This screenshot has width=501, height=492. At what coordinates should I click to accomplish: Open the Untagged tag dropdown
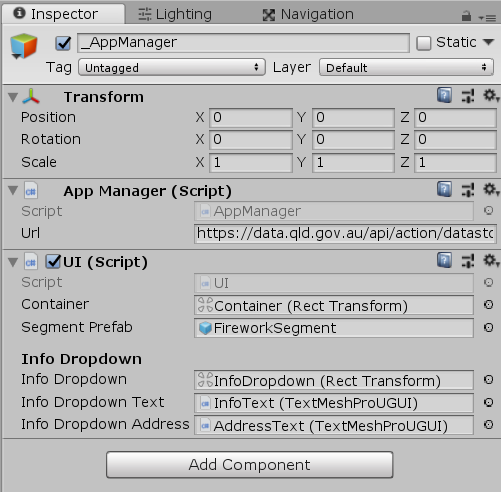tap(172, 68)
